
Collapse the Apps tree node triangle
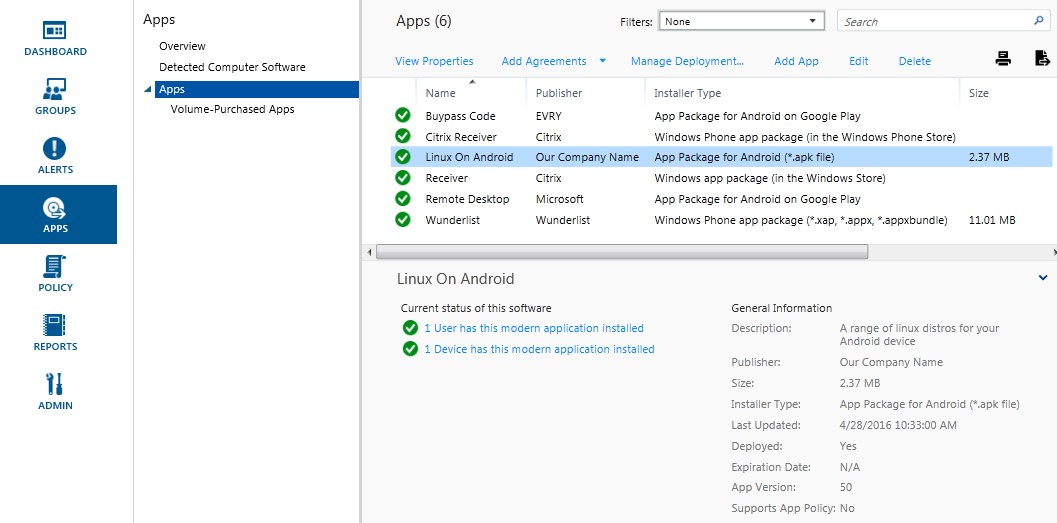point(148,89)
